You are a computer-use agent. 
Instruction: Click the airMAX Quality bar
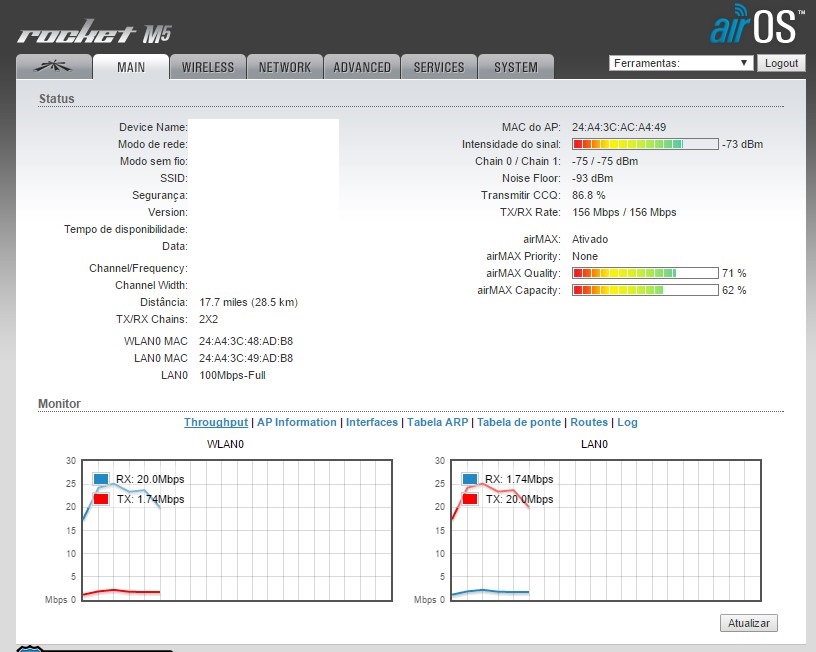[645, 273]
